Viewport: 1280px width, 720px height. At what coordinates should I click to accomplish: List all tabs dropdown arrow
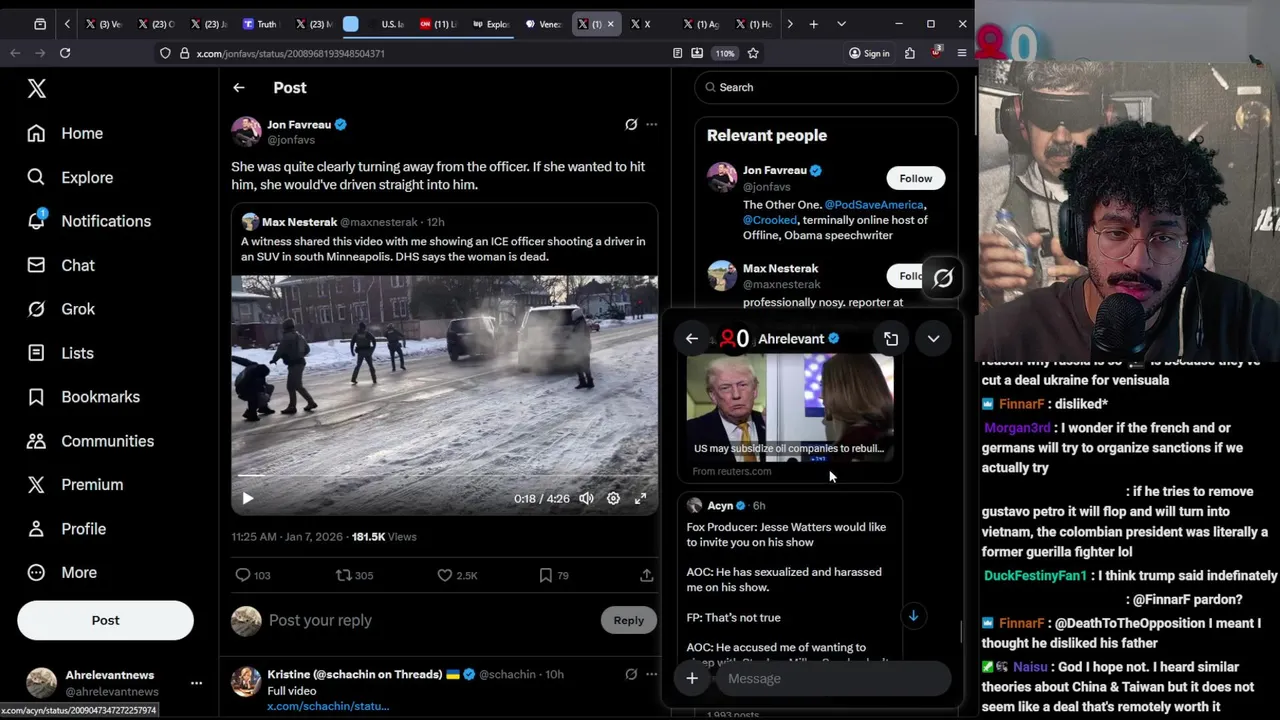[x=841, y=24]
